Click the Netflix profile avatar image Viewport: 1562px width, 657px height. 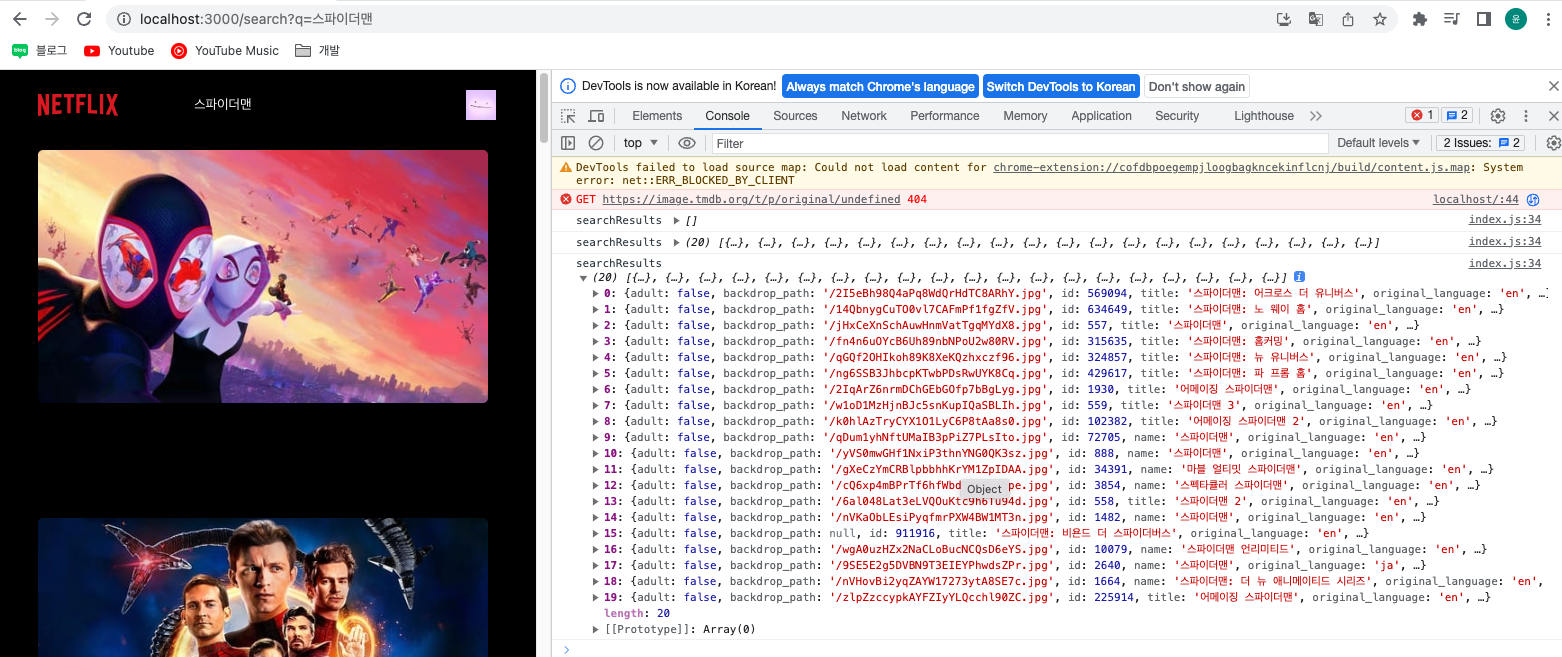(481, 104)
